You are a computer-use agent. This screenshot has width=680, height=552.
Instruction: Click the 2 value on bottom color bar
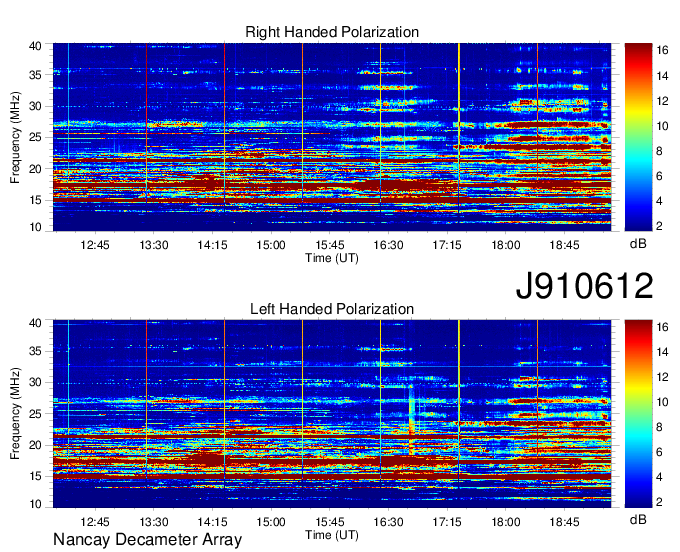tap(660, 502)
